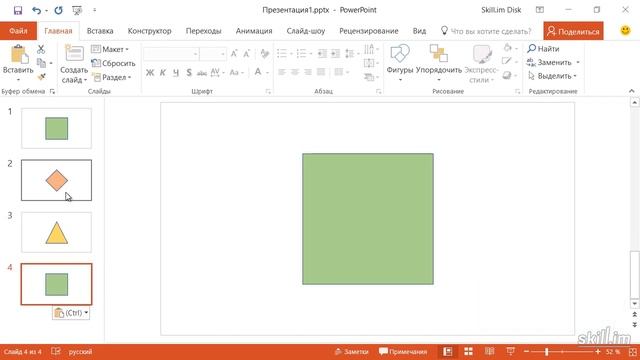The height and width of the screenshot is (360, 640).
Task: Adjust the zoom slider handle
Action: tap(547, 351)
